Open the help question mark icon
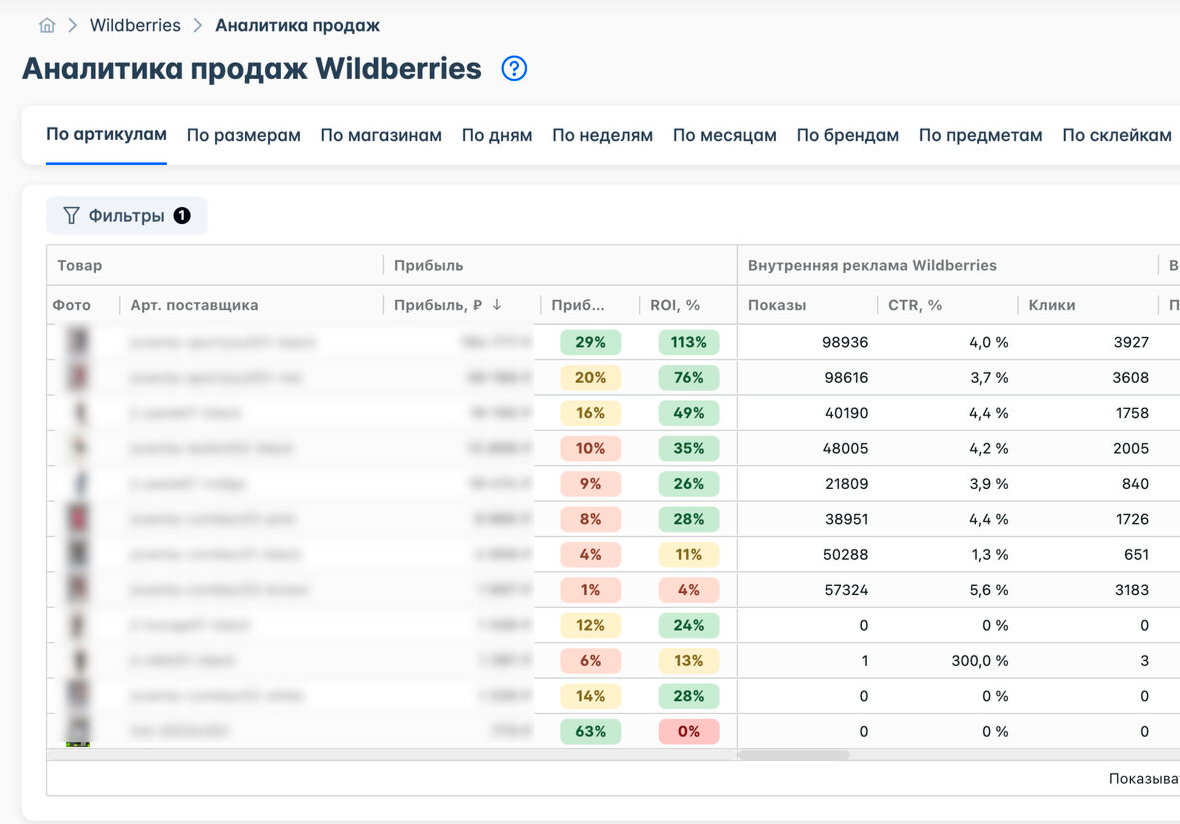This screenshot has height=824, width=1180. pyautogui.click(x=514, y=68)
